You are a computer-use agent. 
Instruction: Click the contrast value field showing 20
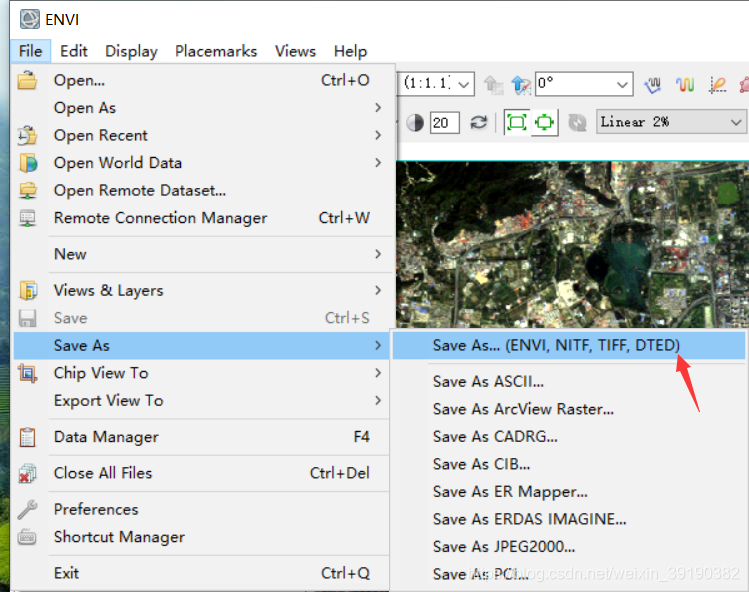click(444, 123)
